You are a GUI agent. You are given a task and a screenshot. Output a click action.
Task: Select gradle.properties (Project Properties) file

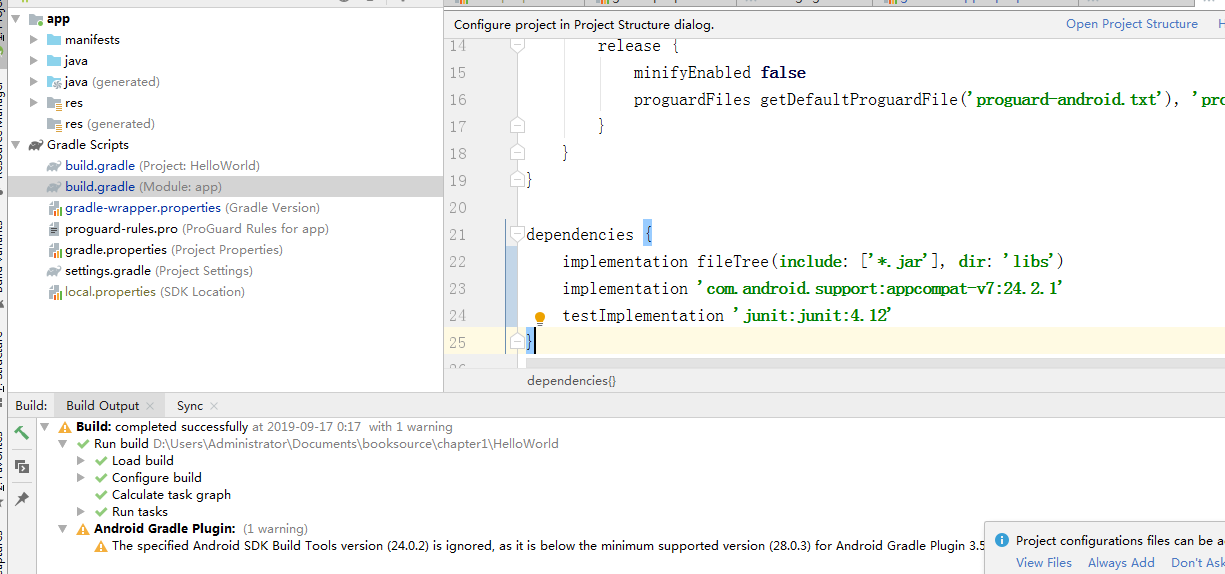[225, 250]
